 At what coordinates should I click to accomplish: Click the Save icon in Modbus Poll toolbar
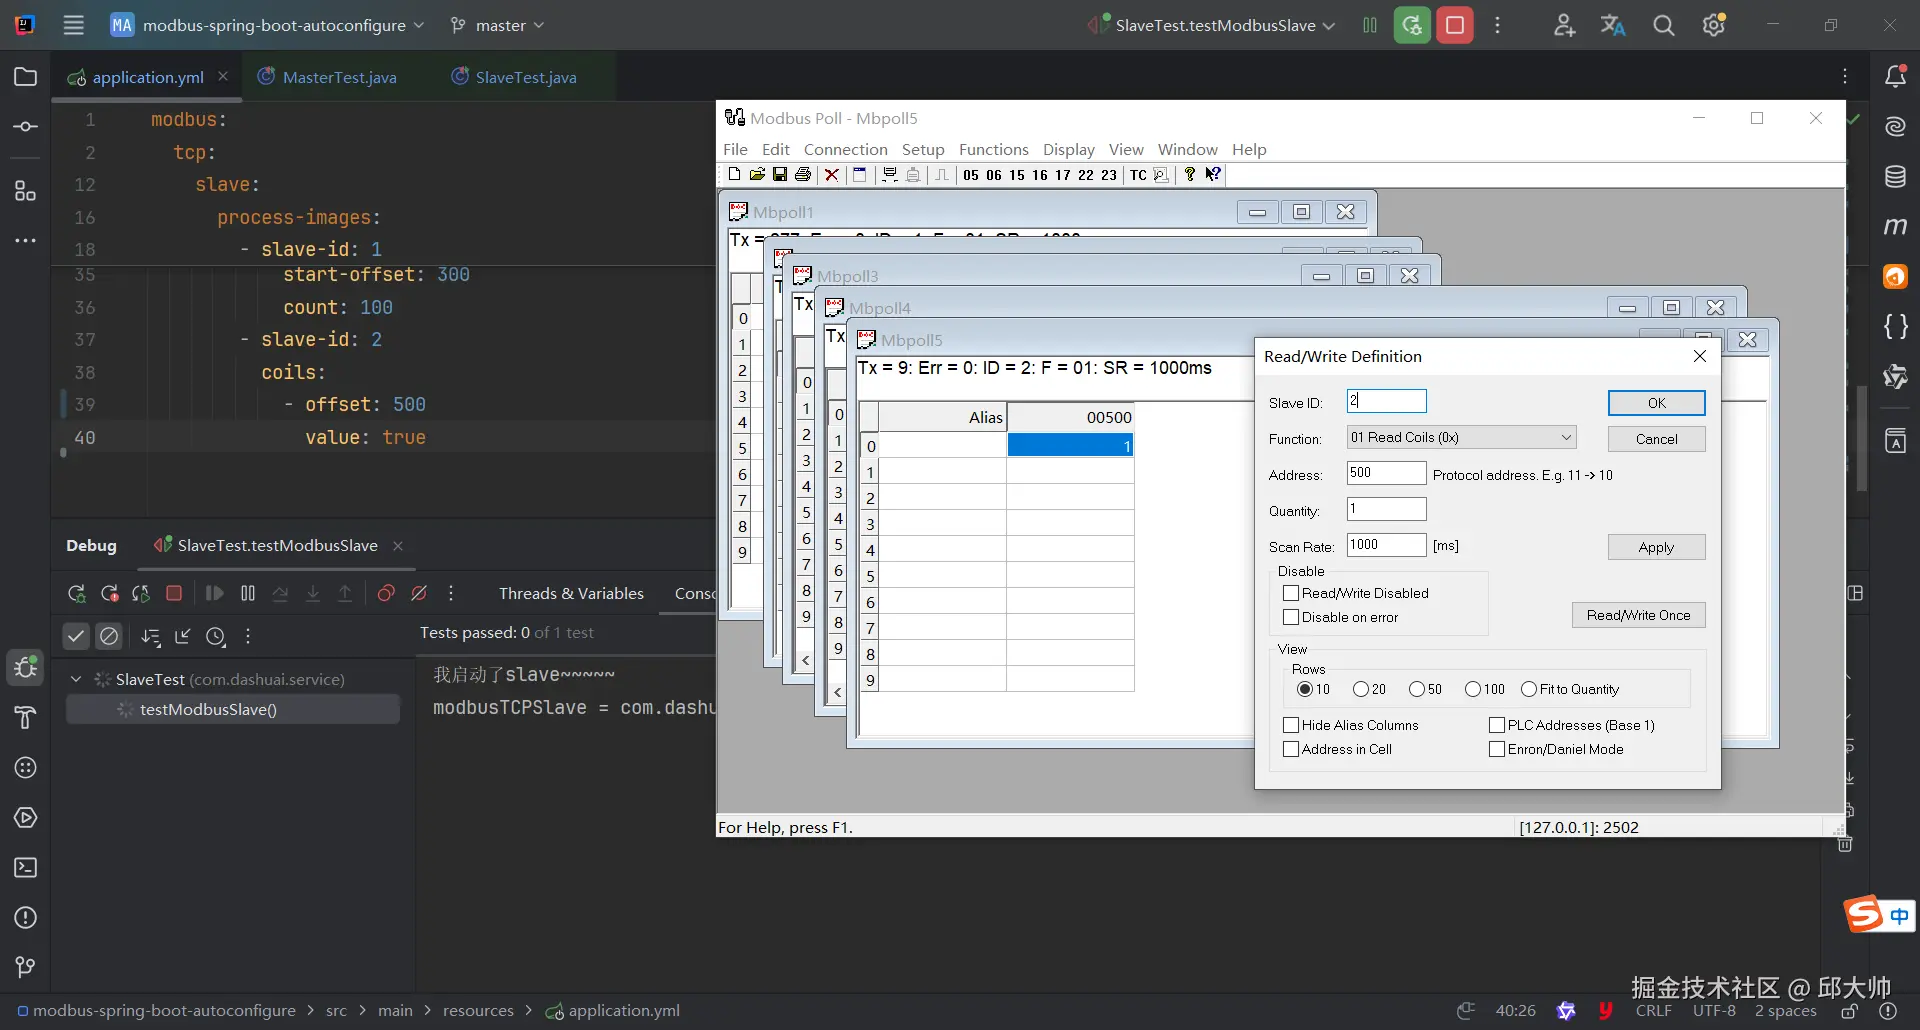(780, 175)
